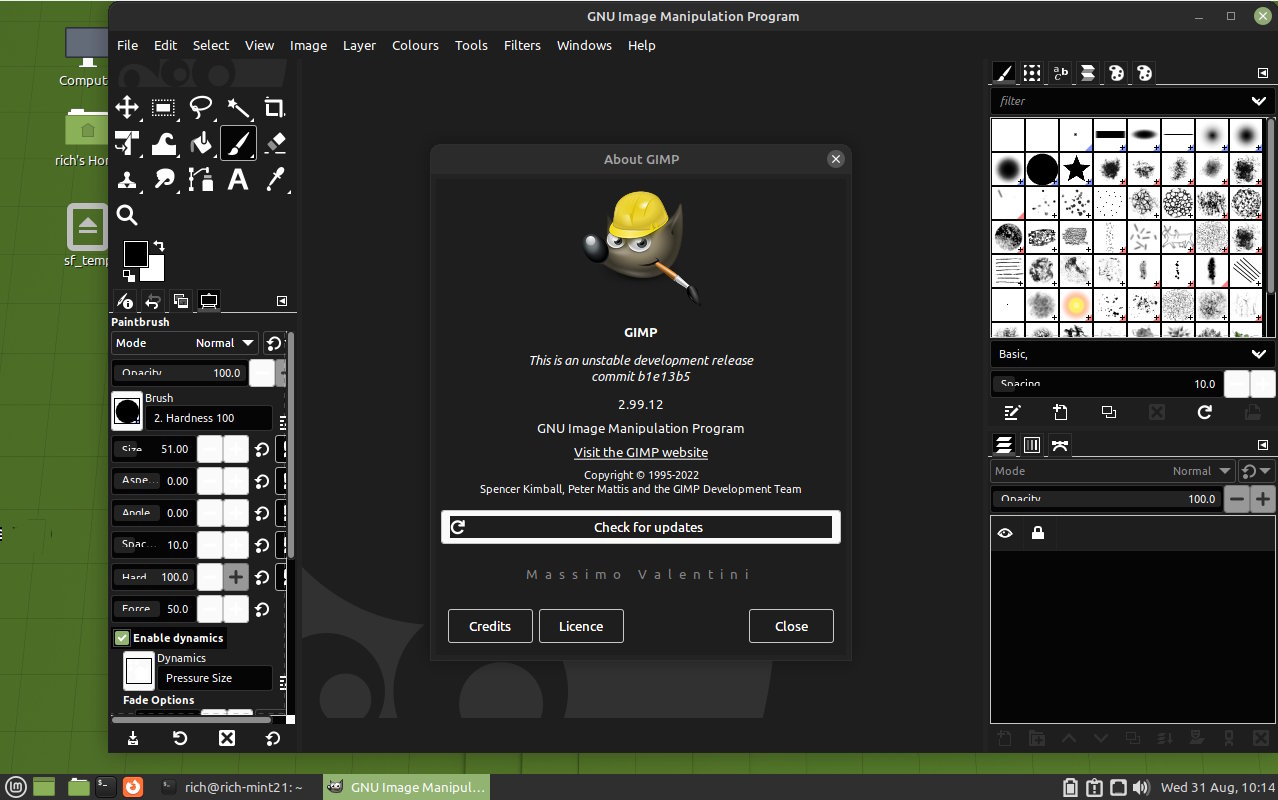Viewport: 1278px width, 800px height.
Task: Click the Check for updates button
Action: coord(640,527)
